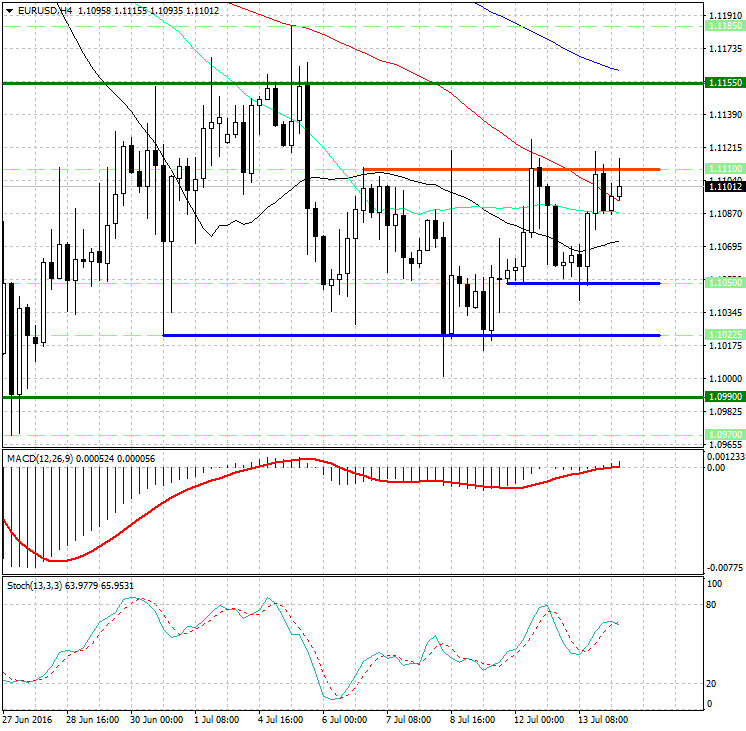The width and height of the screenshot is (746, 731).
Task: Click the 6 Jul 00:00 time label
Action: click(x=344, y=719)
